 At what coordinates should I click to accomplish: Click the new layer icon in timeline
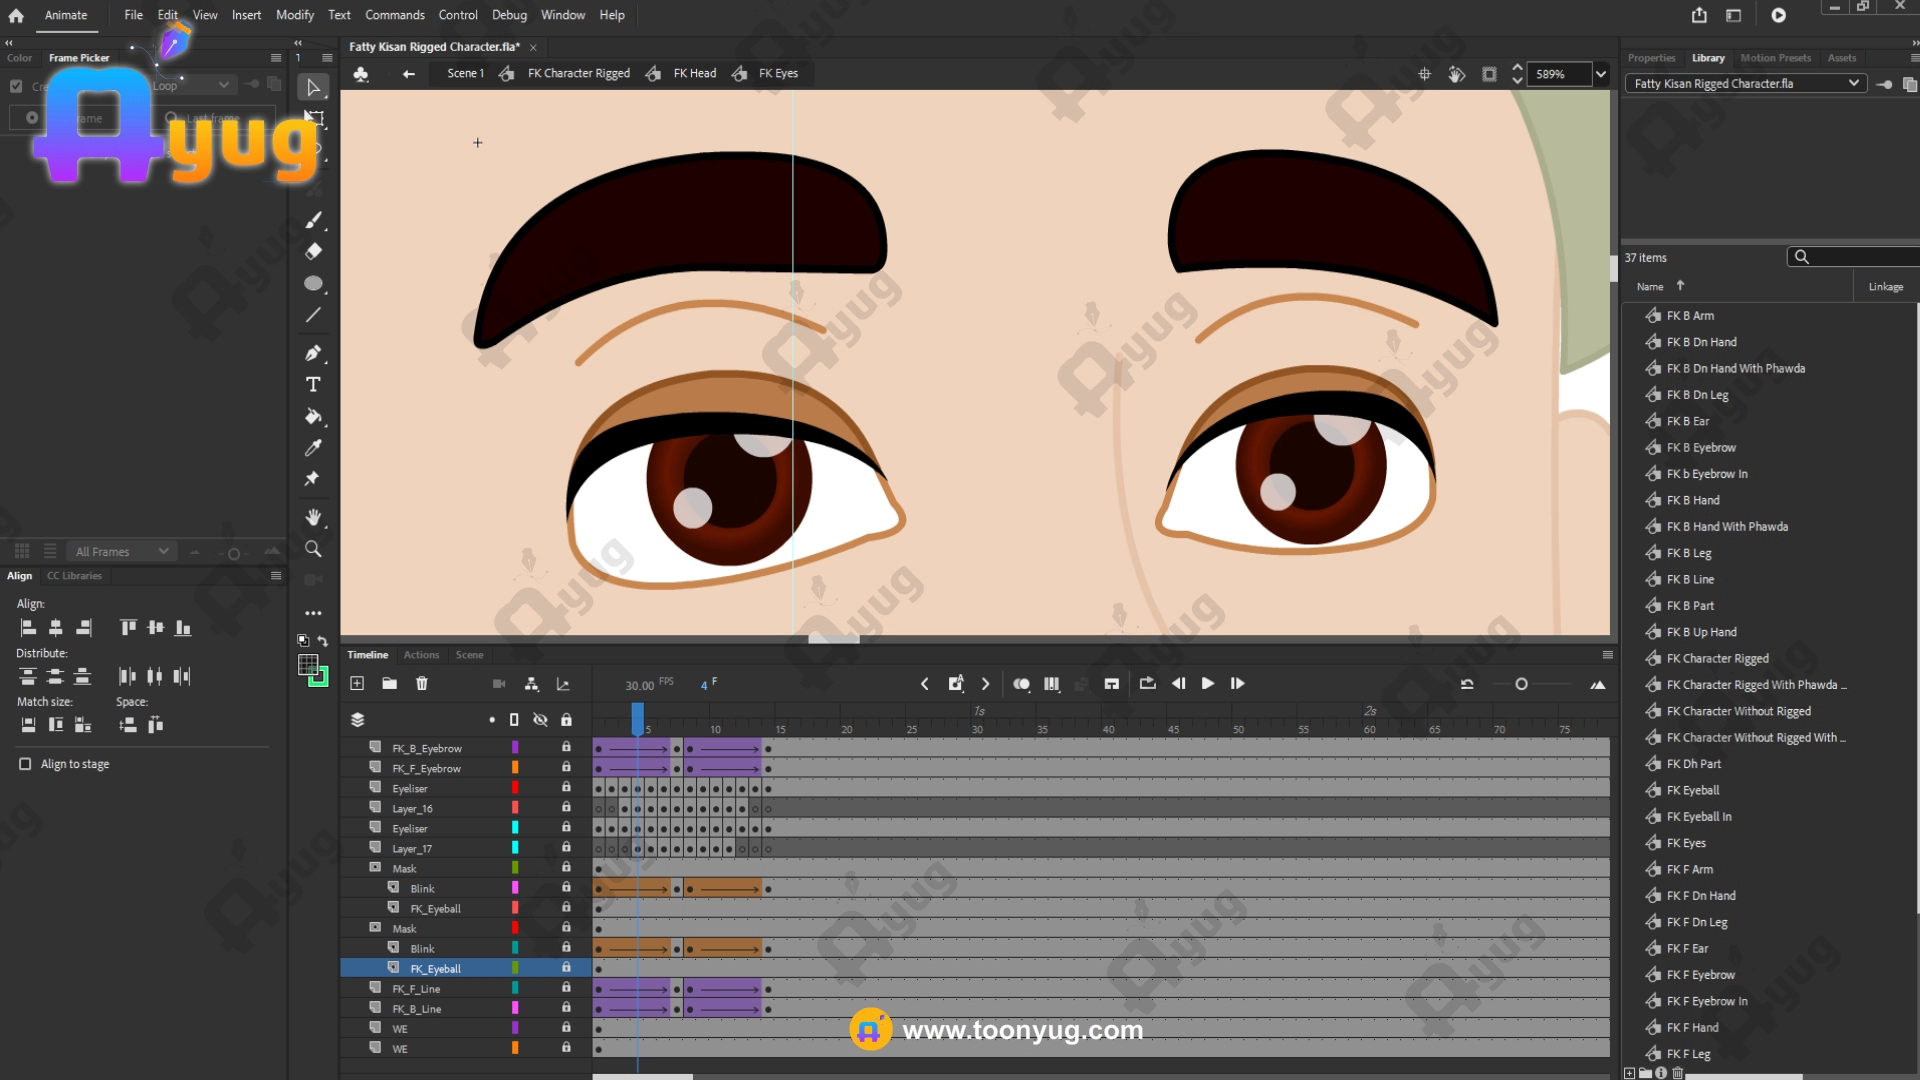click(x=357, y=684)
